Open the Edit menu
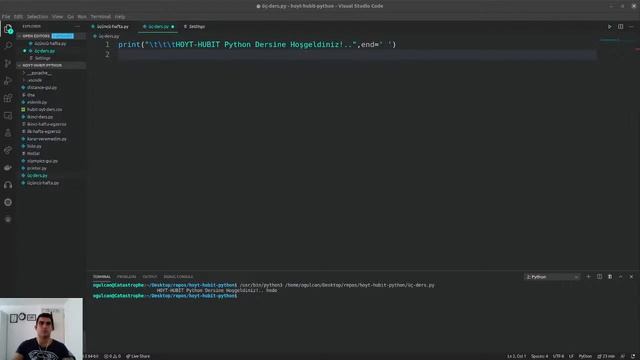 click(18, 17)
